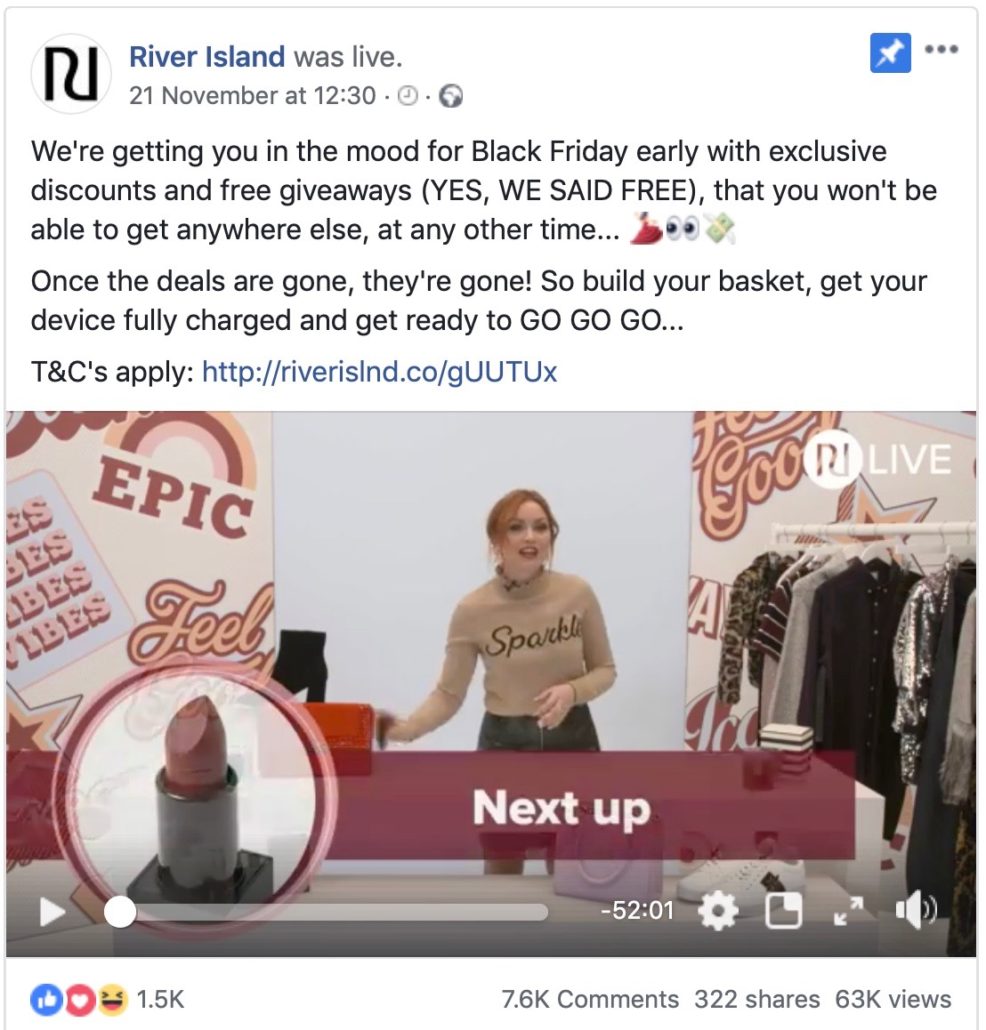Viewport: 986px width, 1030px height.
Task: Click the public globe privacy icon
Action: (x=451, y=97)
